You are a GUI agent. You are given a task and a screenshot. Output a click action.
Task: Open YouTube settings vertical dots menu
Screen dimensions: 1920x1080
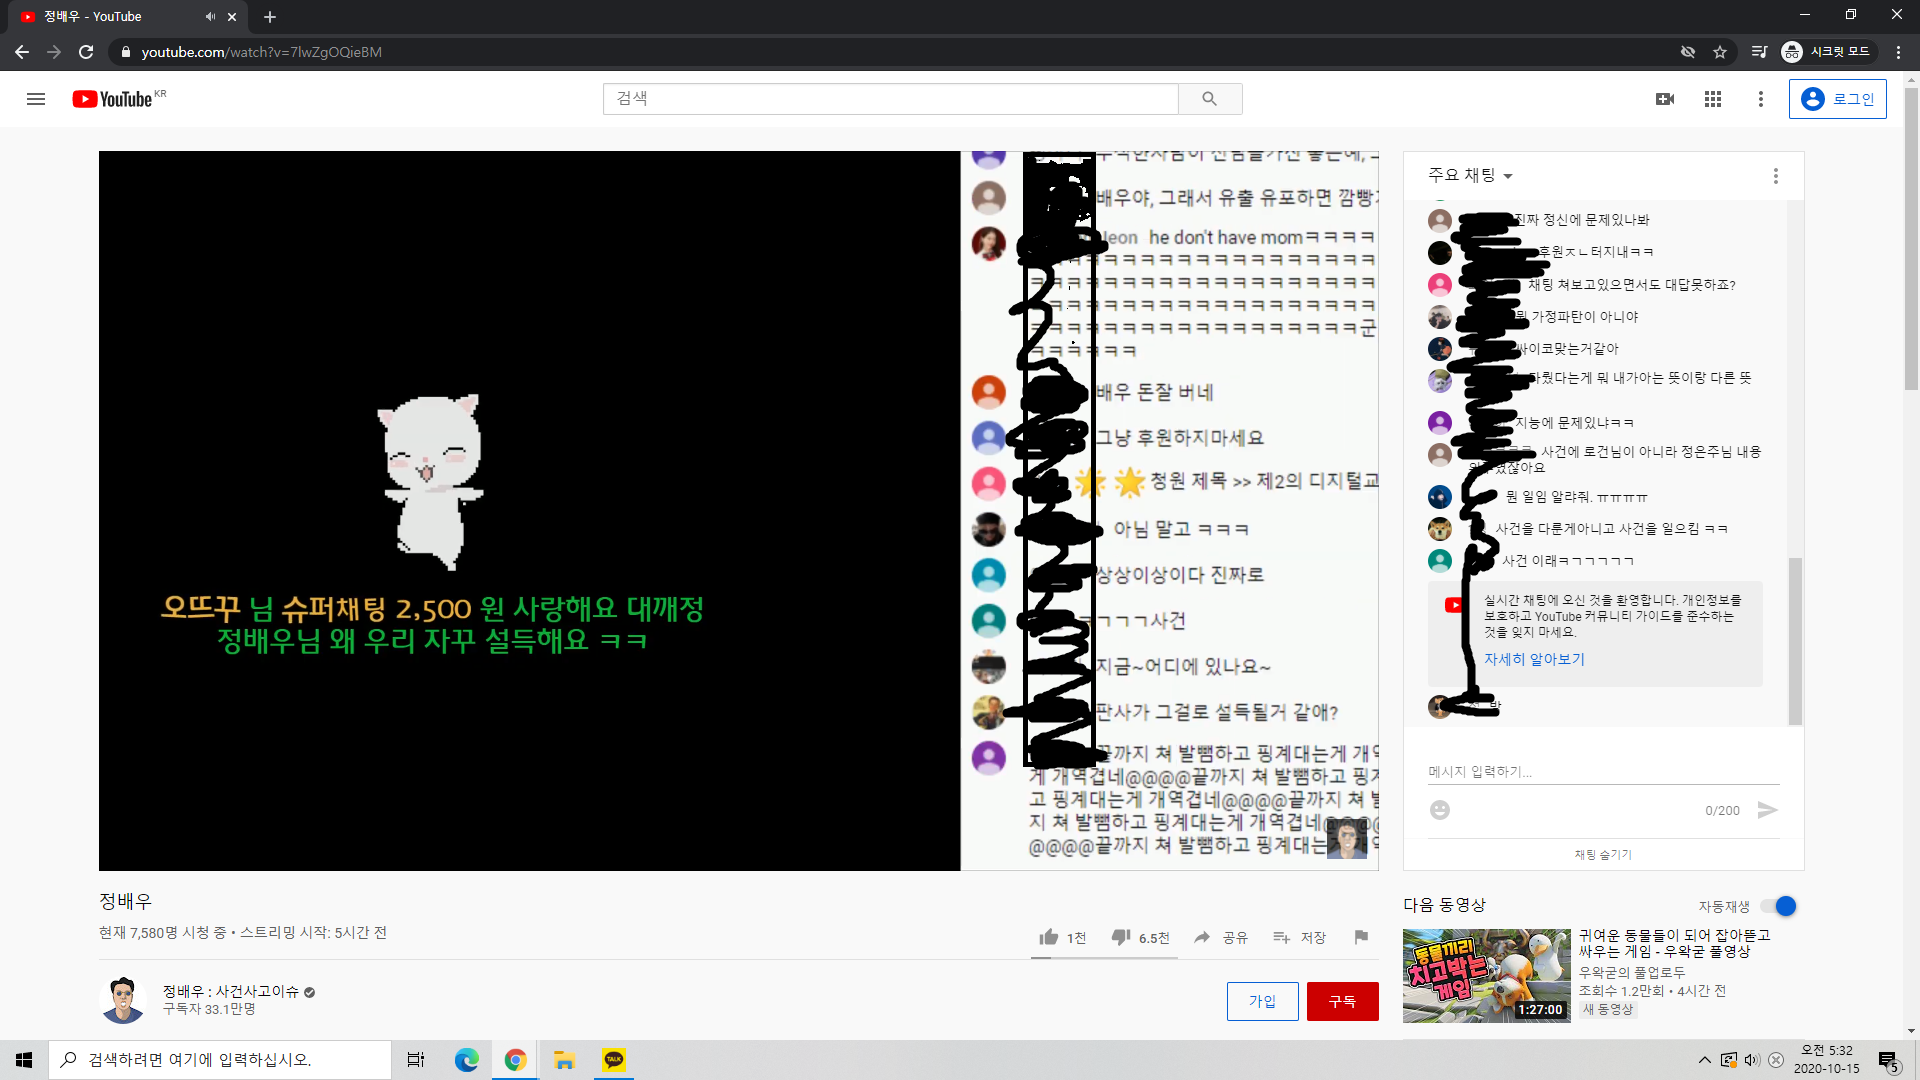1761,99
